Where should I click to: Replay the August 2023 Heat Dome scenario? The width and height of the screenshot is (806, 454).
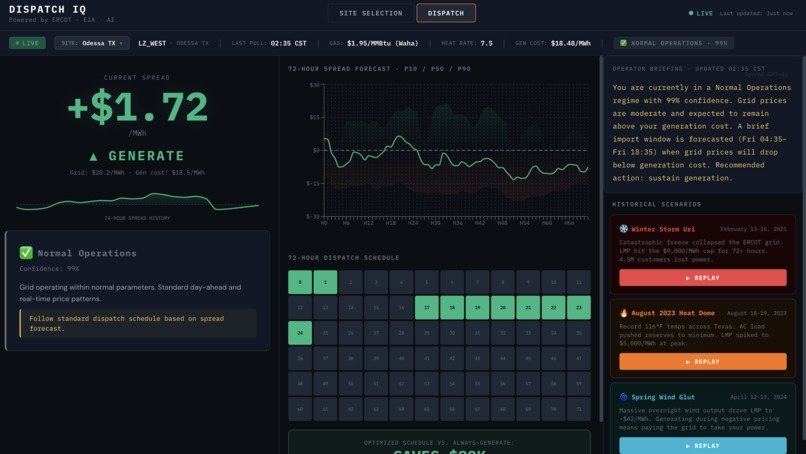(x=702, y=361)
